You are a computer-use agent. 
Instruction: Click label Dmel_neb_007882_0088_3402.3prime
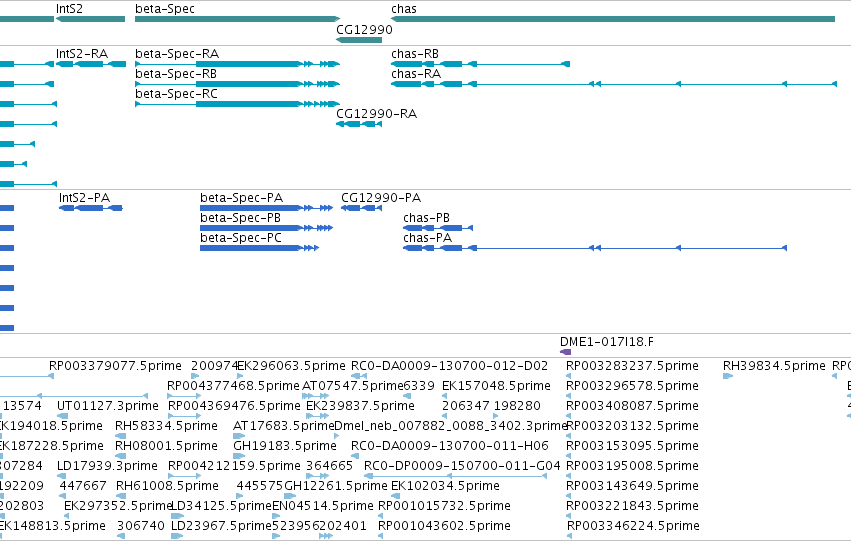pyautogui.click(x=451, y=426)
